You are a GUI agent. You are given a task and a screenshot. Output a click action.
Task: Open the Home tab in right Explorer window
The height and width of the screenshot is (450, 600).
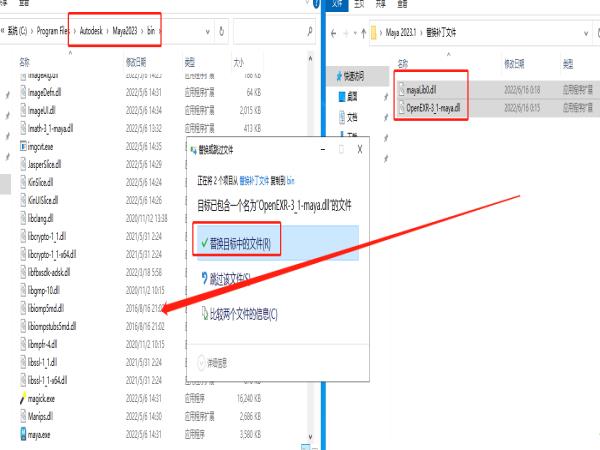[359, 5]
